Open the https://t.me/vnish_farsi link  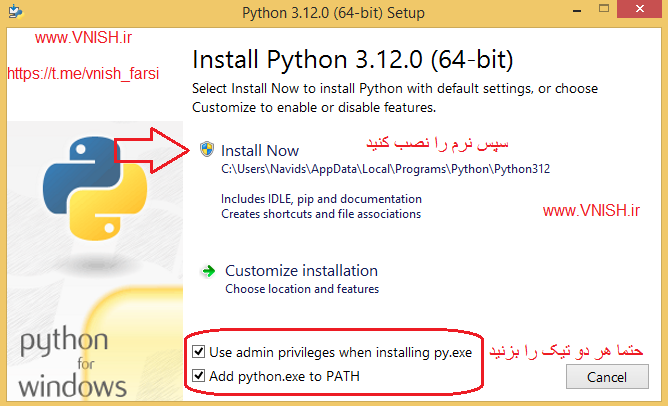point(83,74)
